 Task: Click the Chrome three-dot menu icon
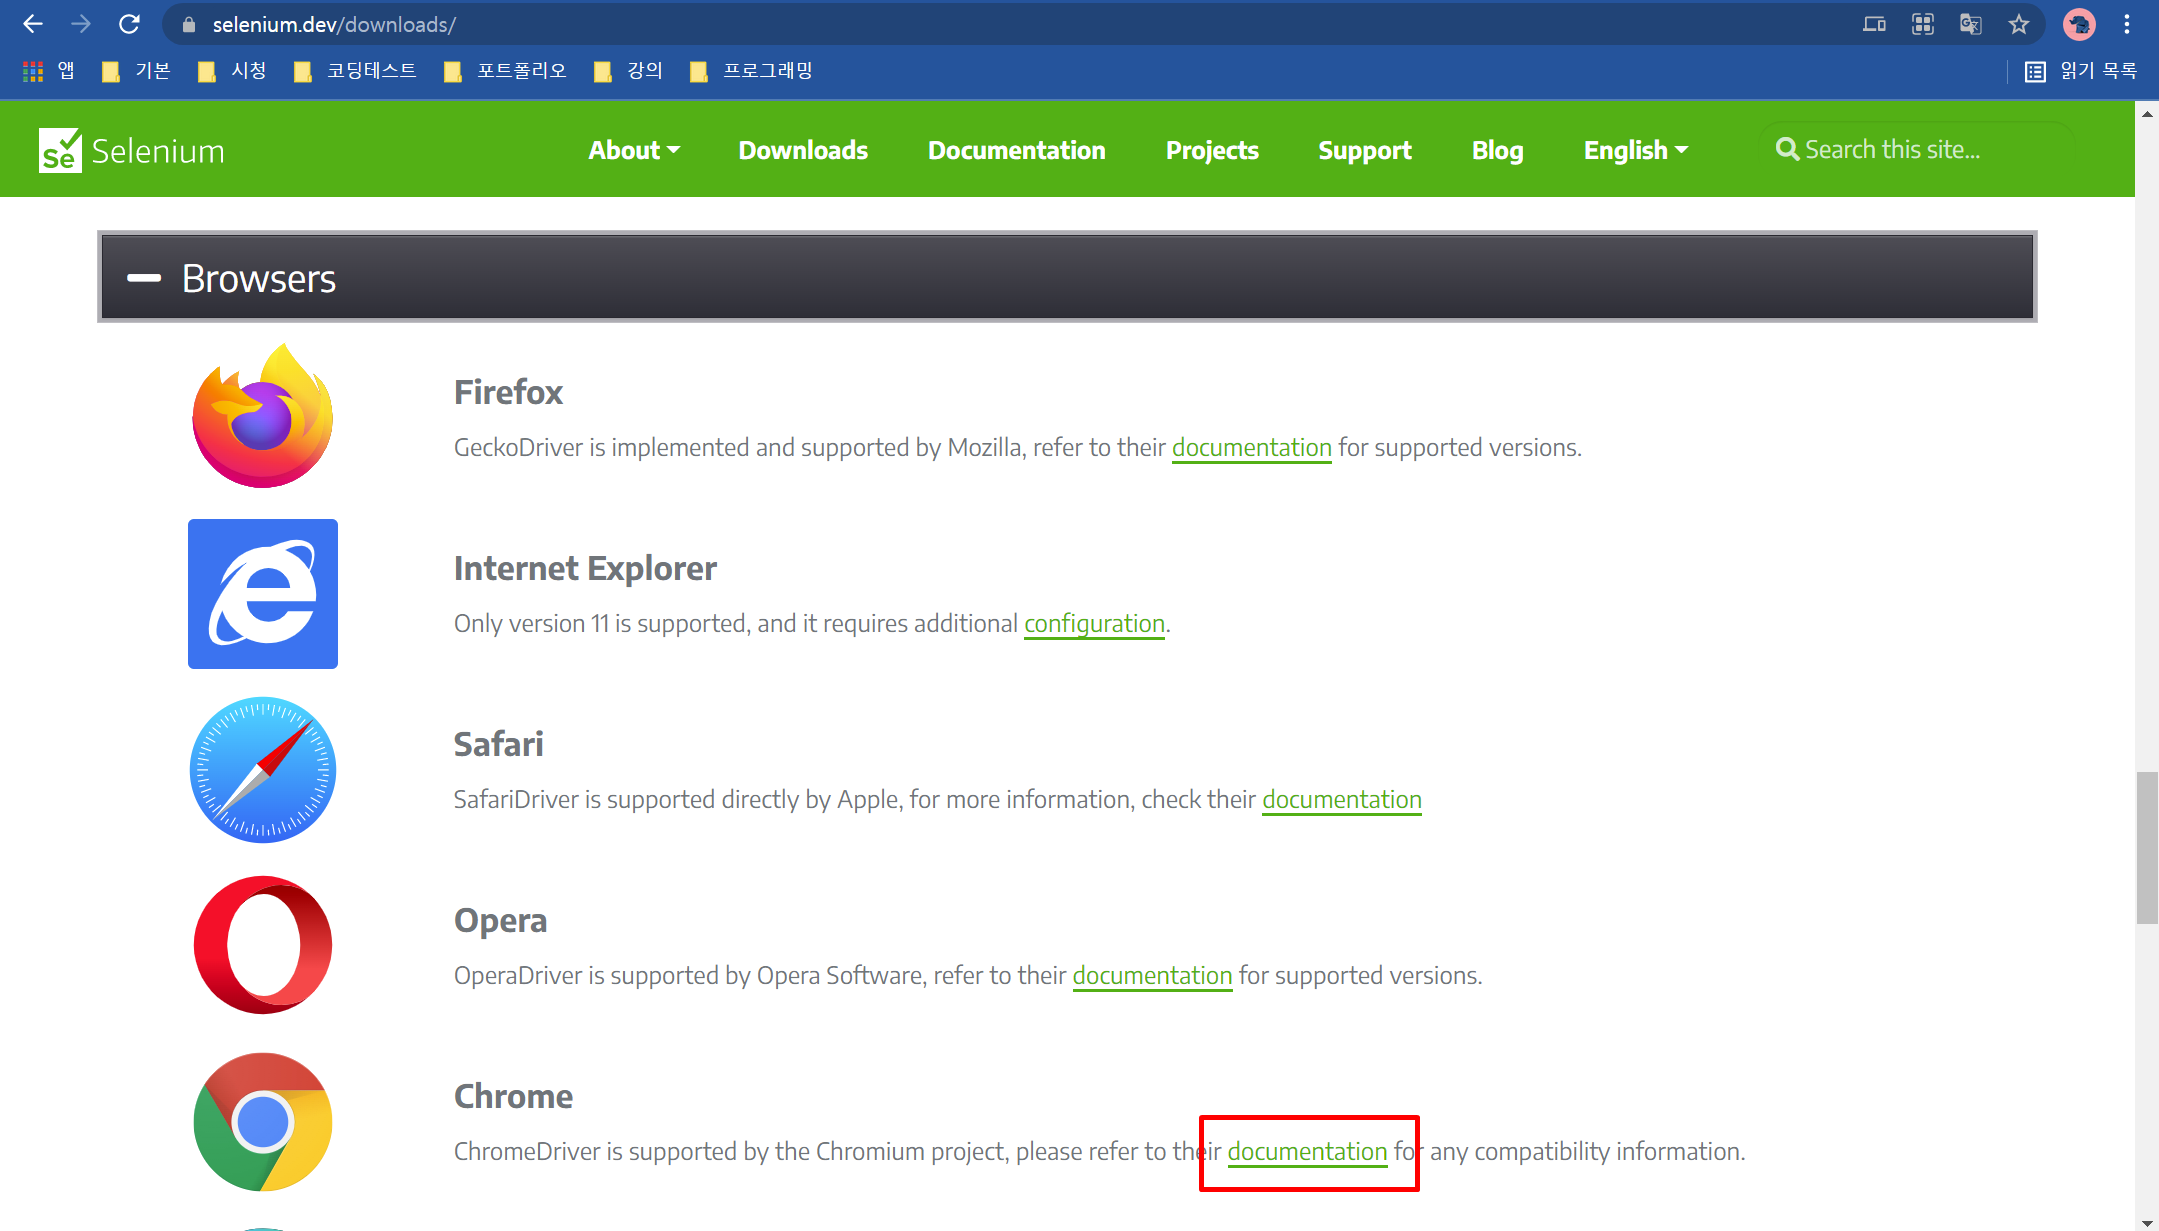(x=2127, y=24)
